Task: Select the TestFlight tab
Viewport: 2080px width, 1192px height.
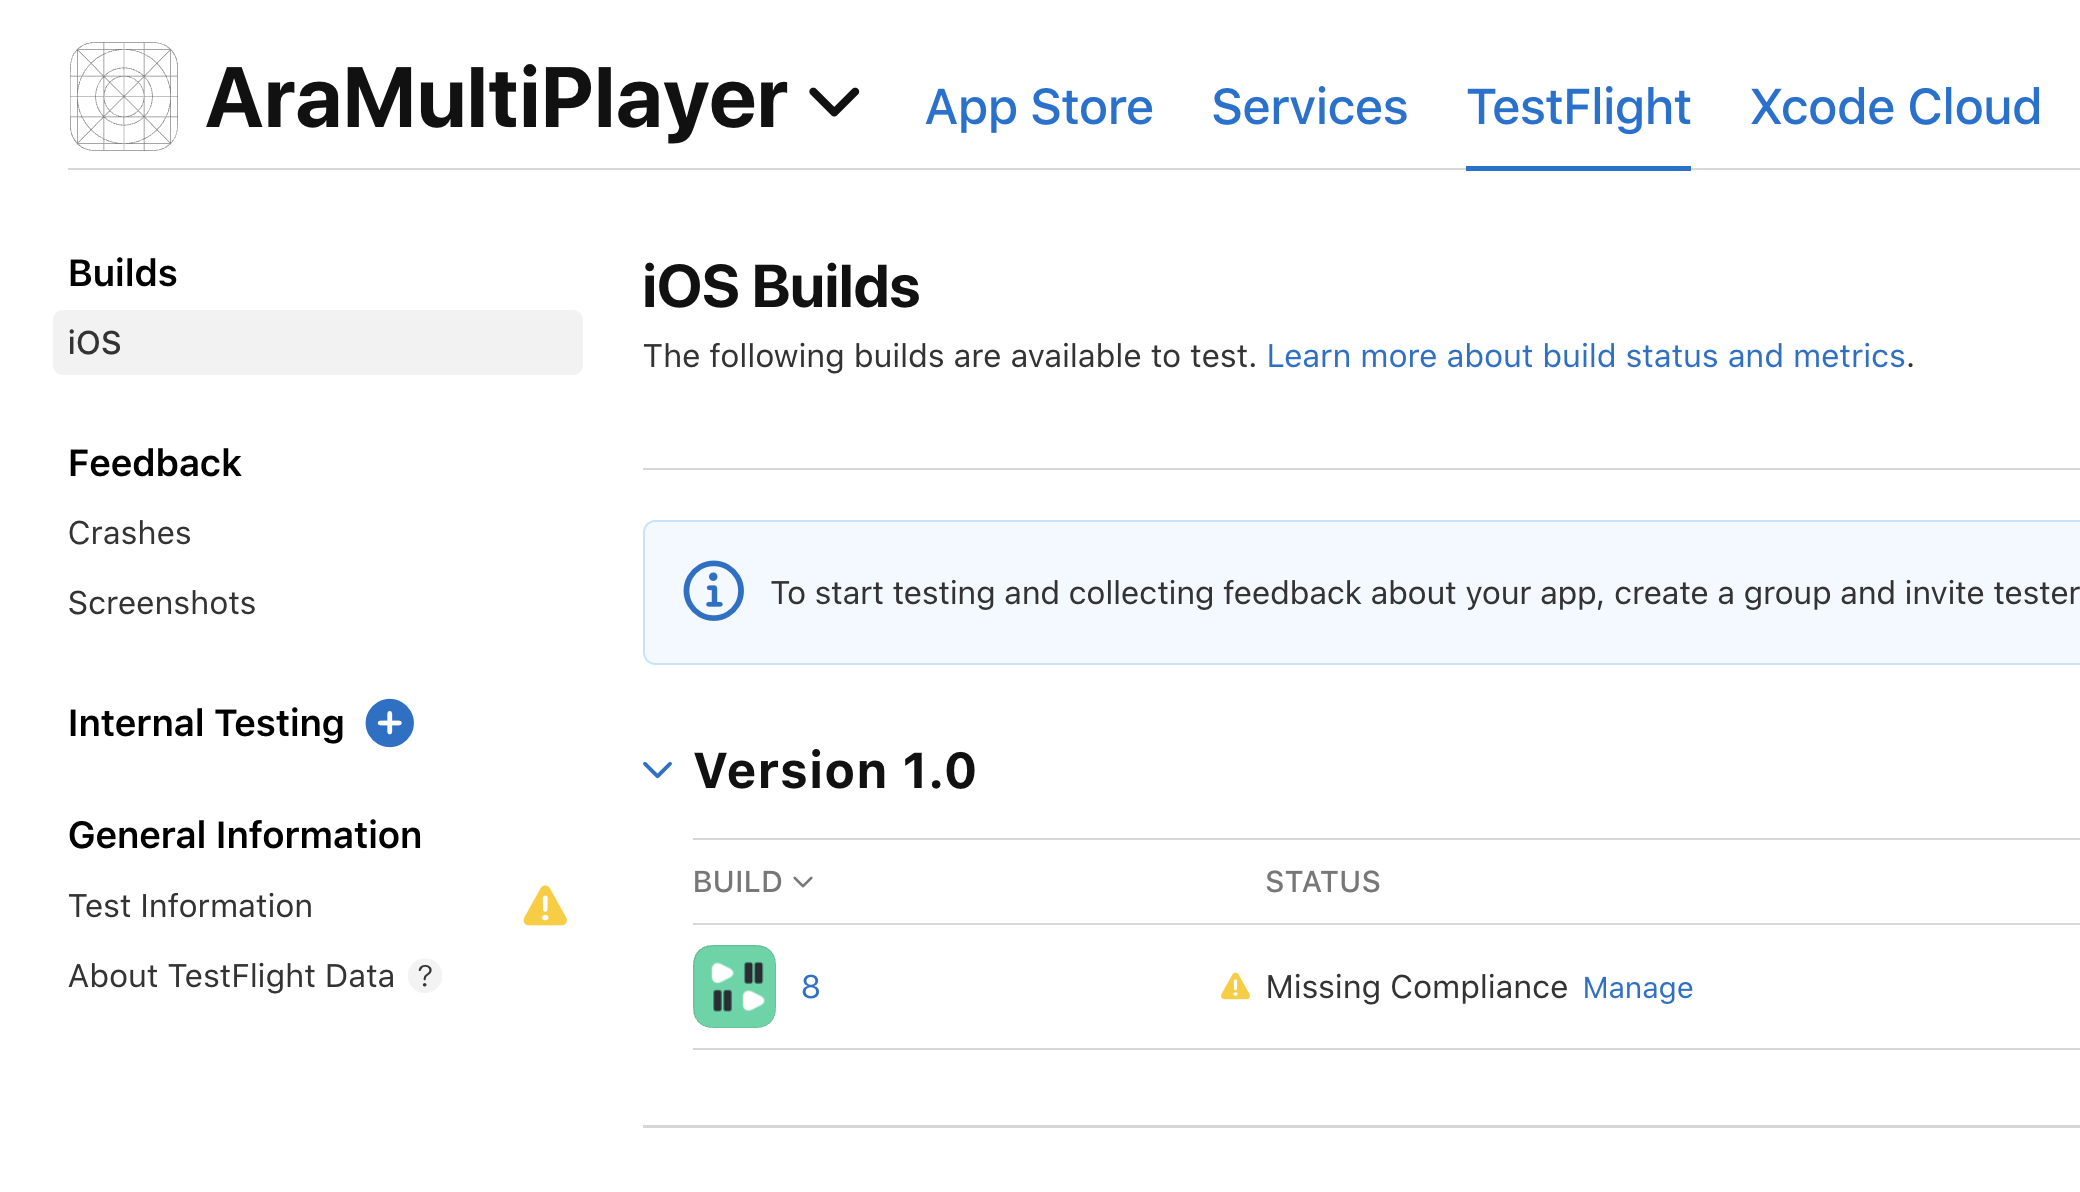Action: click(1578, 107)
